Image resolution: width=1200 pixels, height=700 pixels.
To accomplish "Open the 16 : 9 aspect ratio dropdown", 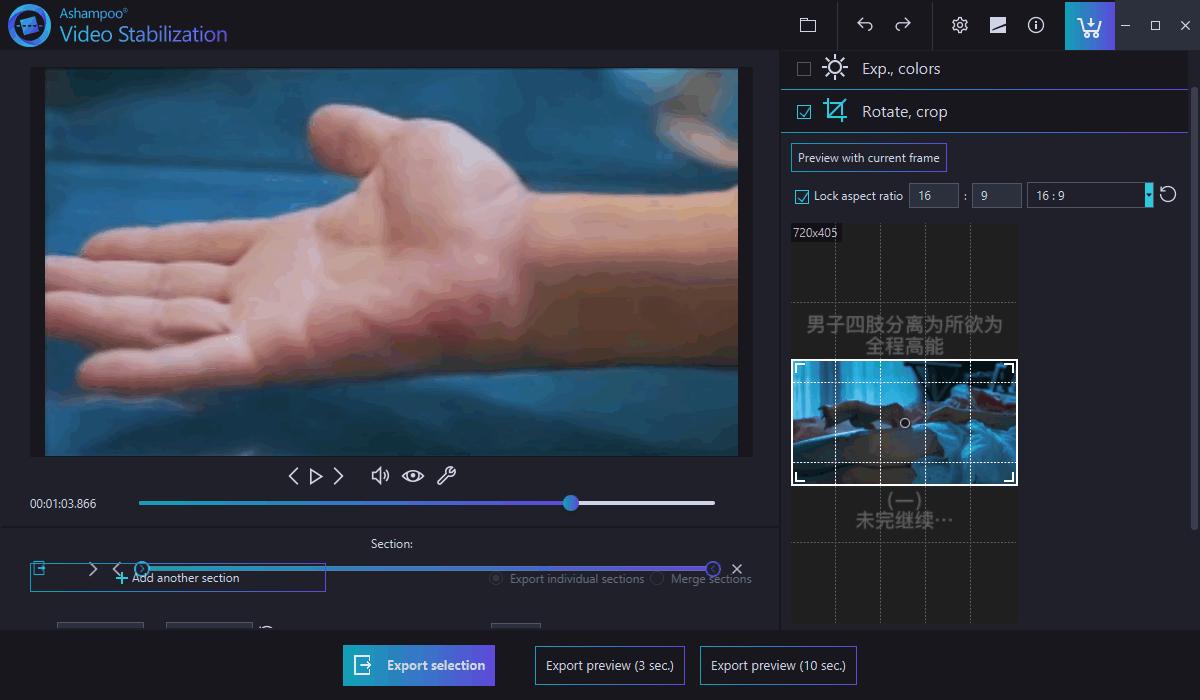I will (x=1090, y=195).
